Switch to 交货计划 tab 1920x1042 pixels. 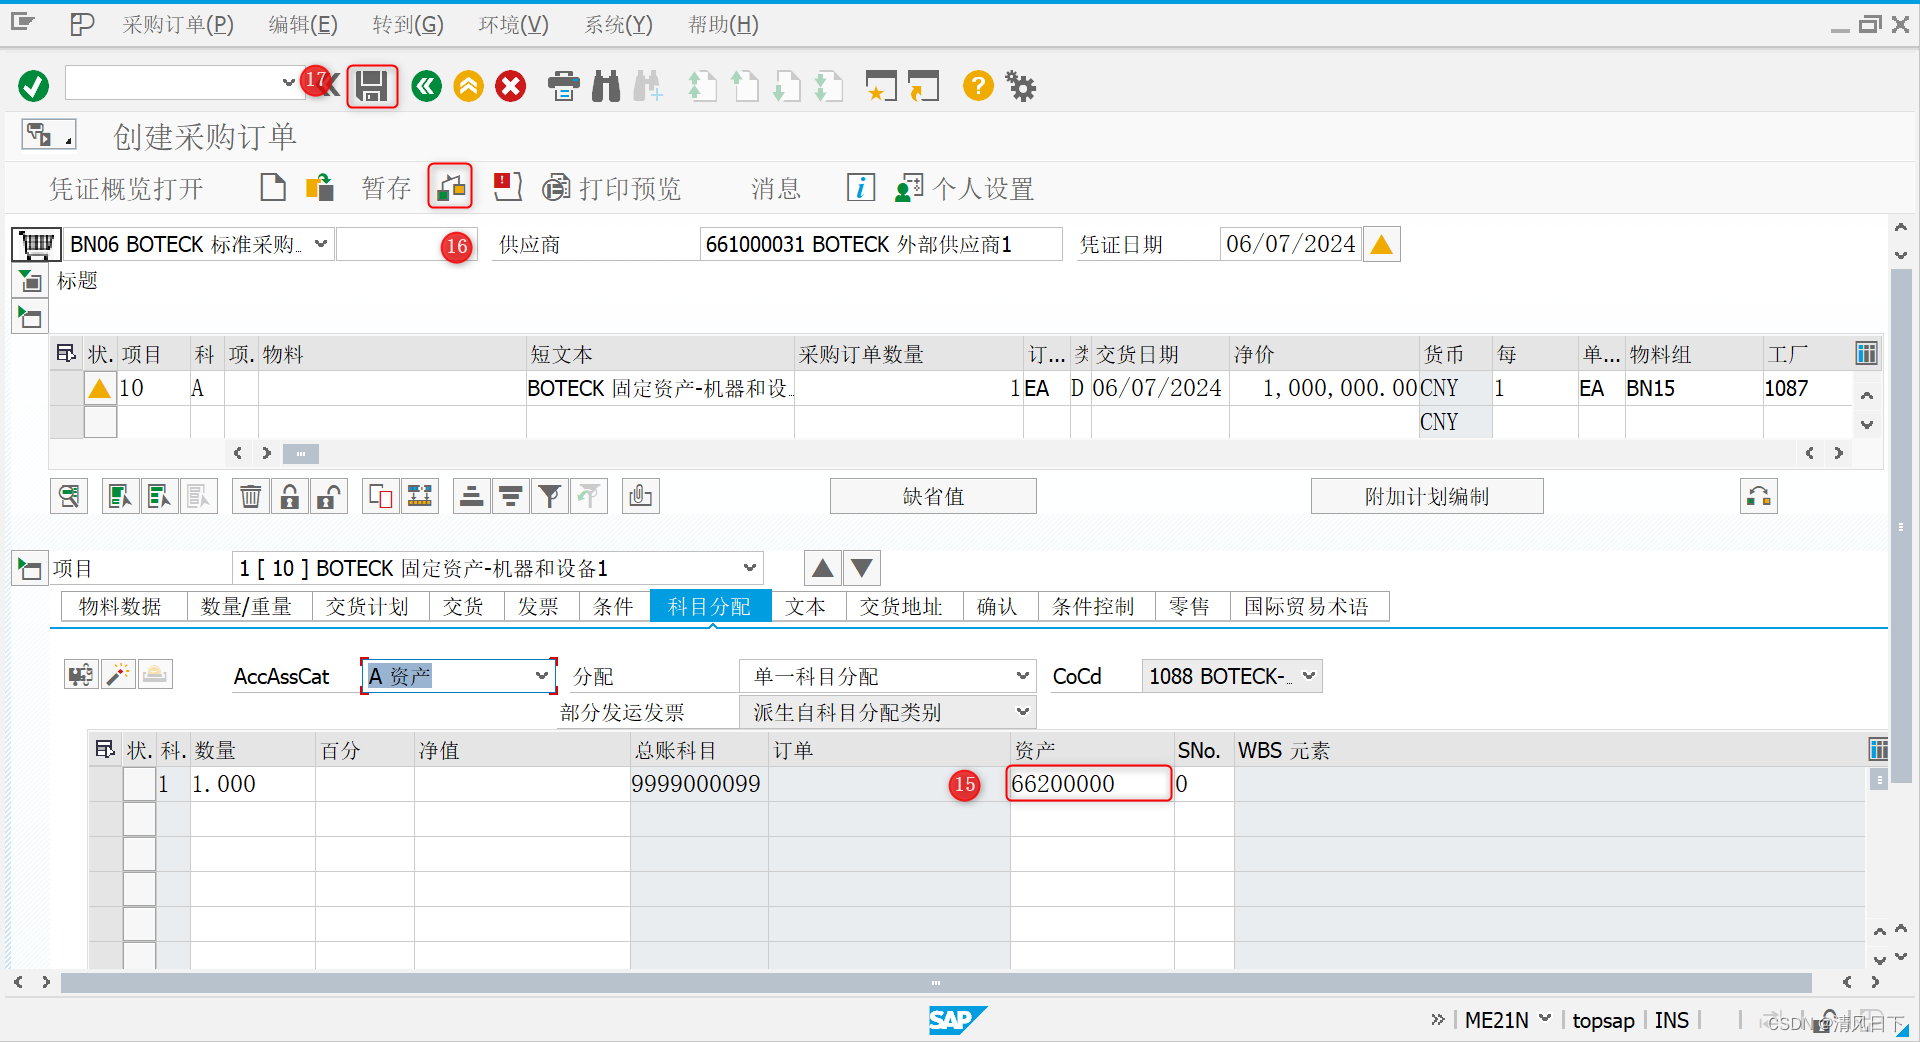tap(367, 607)
